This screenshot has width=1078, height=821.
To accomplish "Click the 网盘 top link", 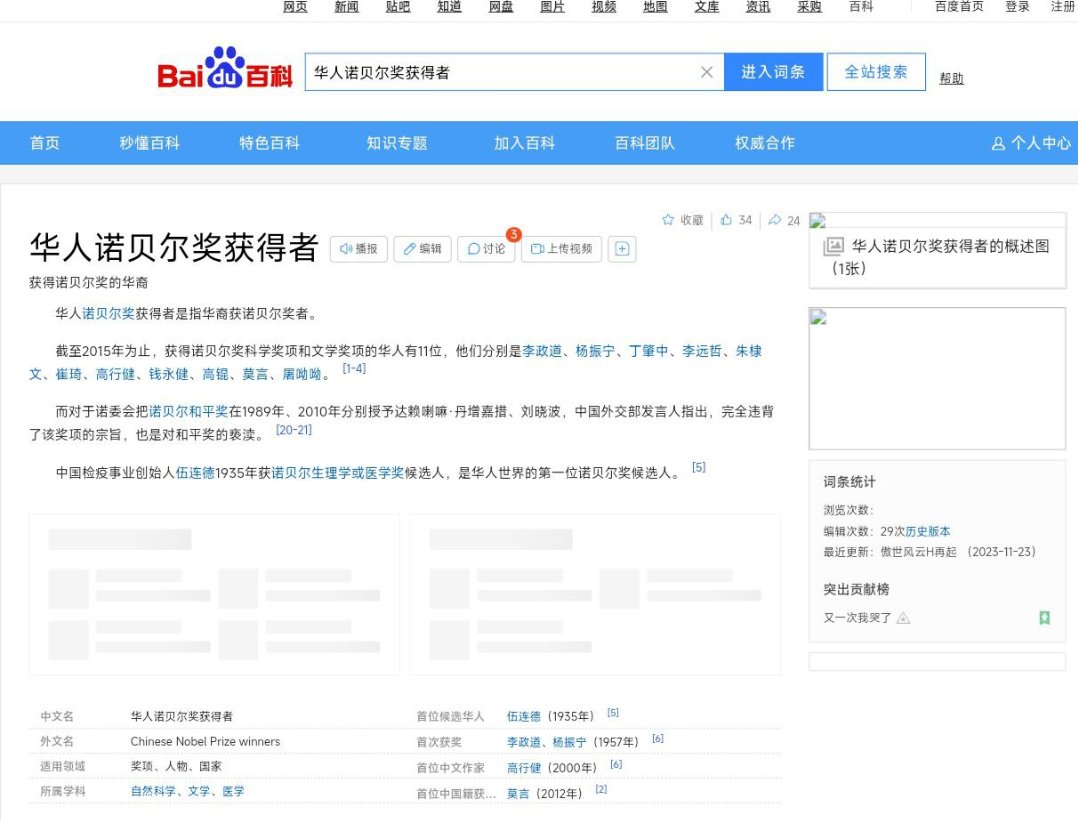I will pyautogui.click(x=501, y=6).
